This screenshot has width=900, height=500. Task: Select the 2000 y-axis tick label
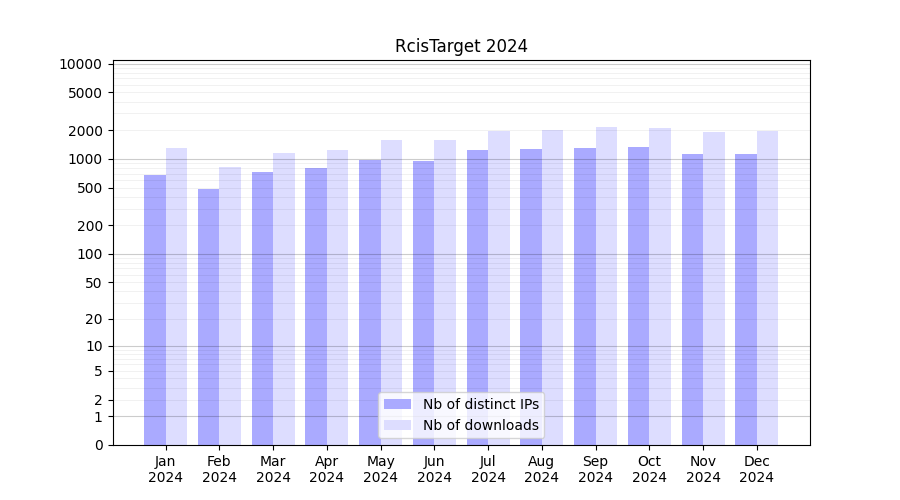pos(84,131)
